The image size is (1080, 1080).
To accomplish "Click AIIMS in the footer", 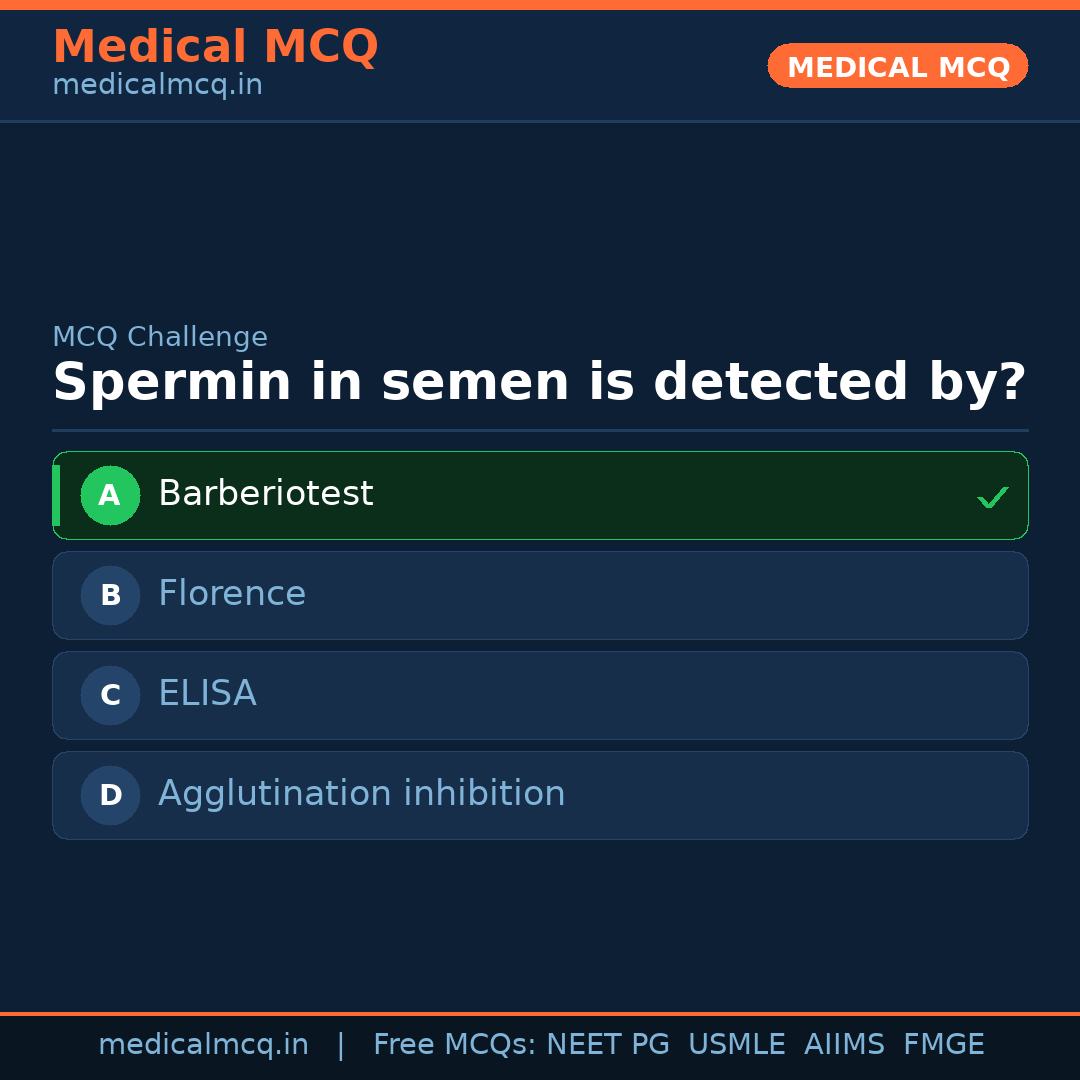I will click(844, 1045).
